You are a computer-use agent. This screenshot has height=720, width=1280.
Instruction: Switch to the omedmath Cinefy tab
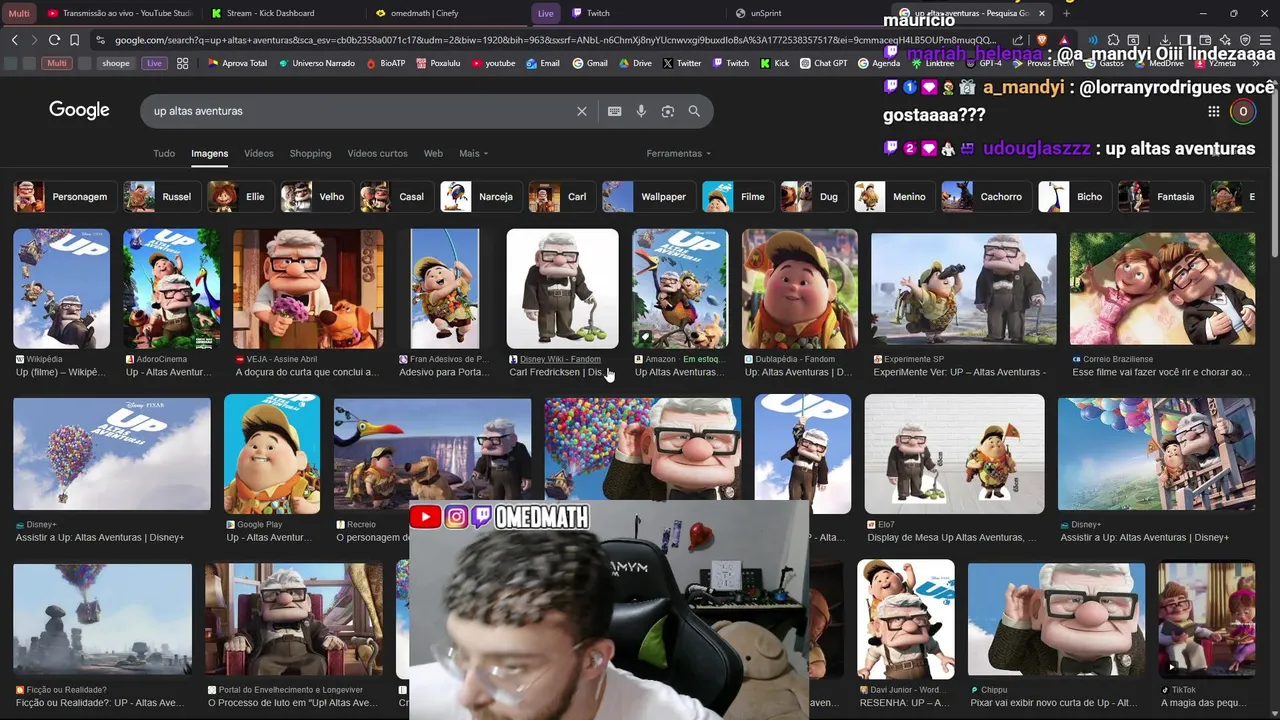coord(447,13)
